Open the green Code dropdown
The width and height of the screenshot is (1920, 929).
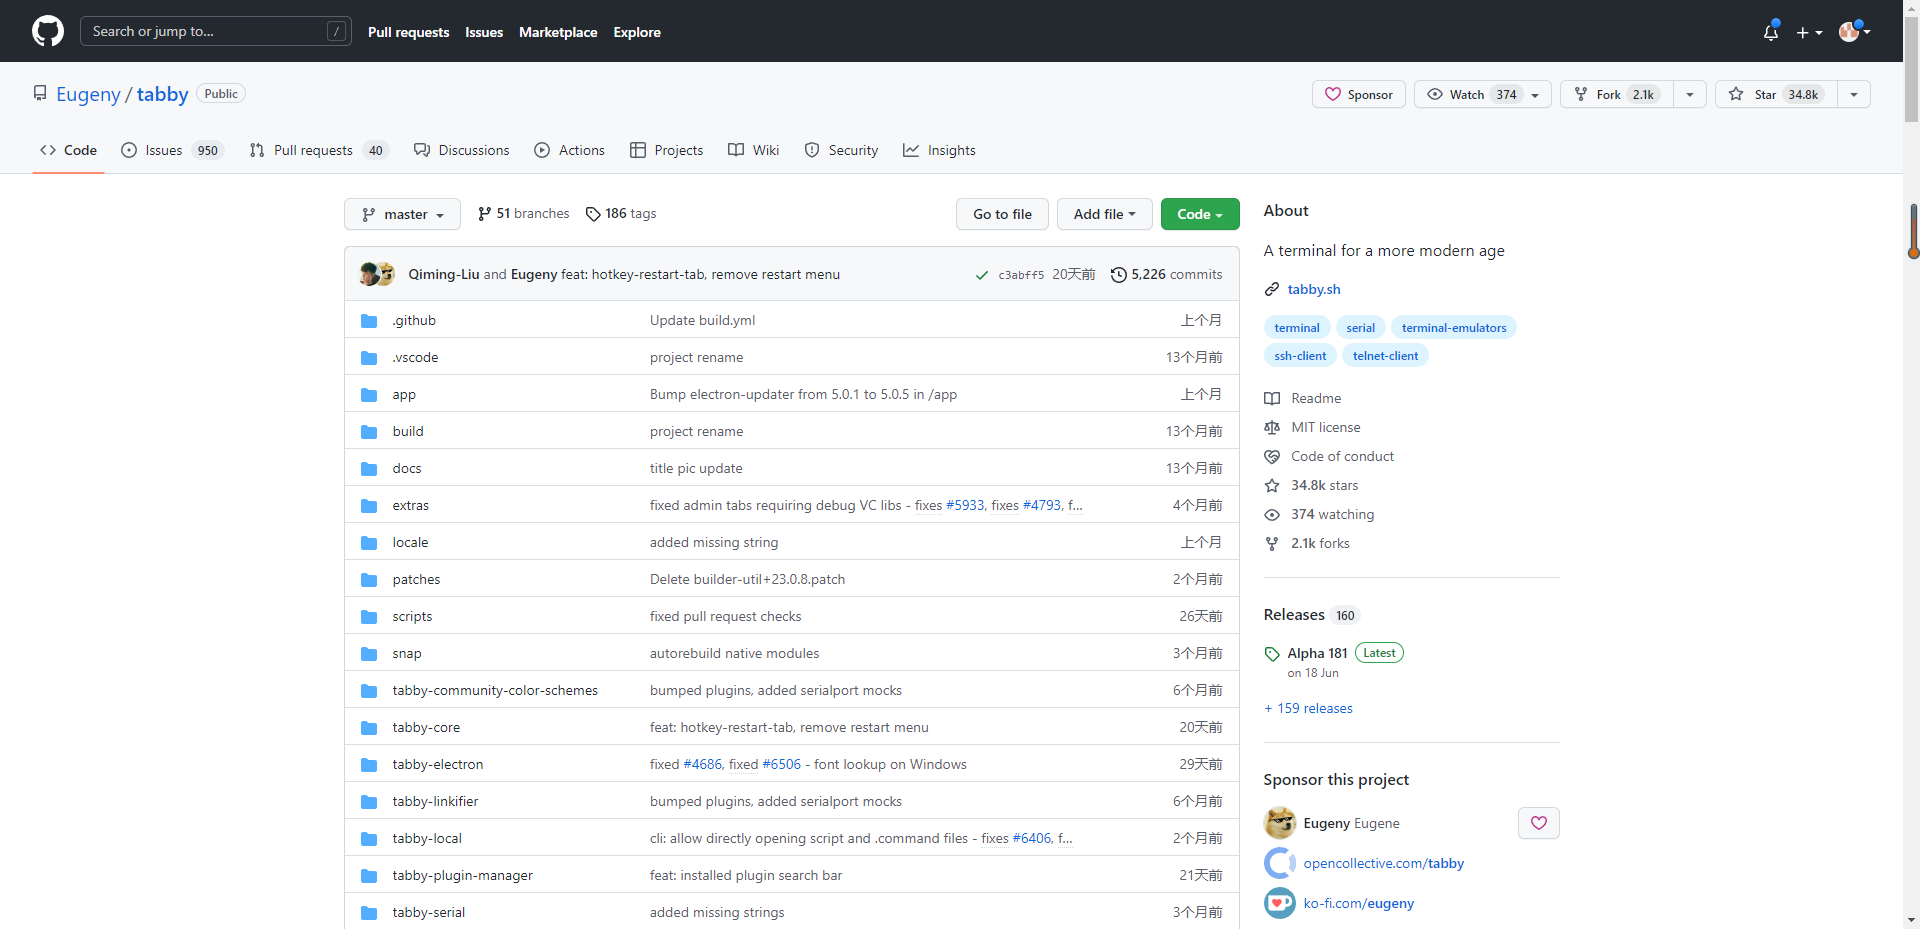click(1200, 214)
